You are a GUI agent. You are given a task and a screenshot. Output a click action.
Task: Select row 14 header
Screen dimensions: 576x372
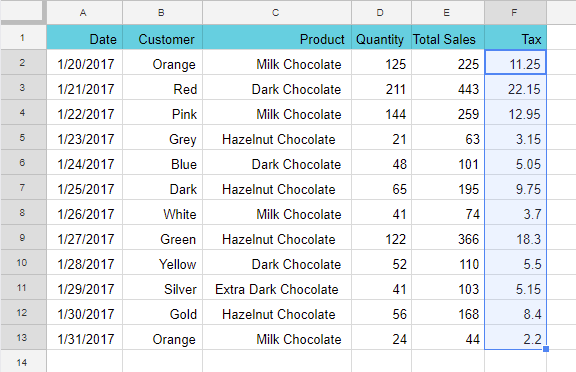click(x=23, y=362)
